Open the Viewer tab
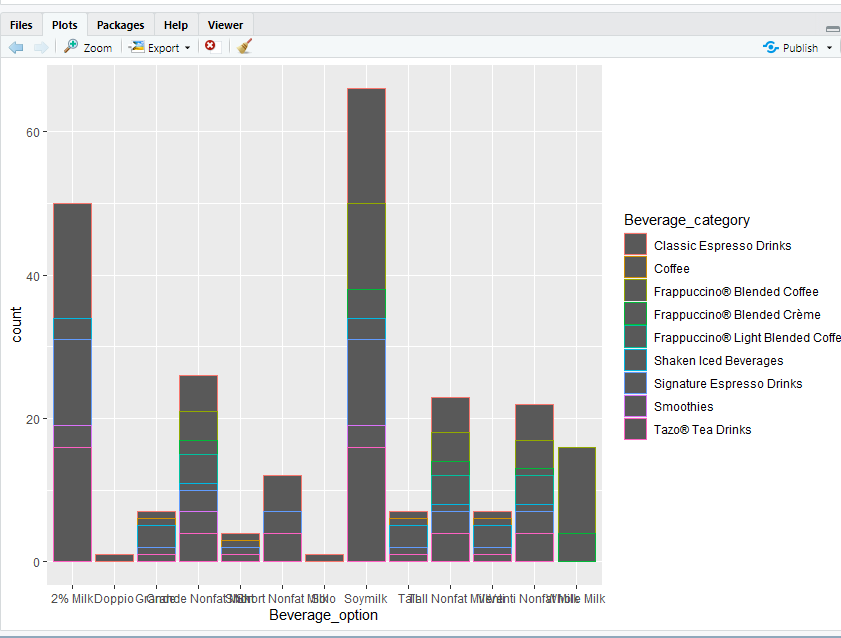Screen dimensions: 841x638 pyautogui.click(x=225, y=25)
